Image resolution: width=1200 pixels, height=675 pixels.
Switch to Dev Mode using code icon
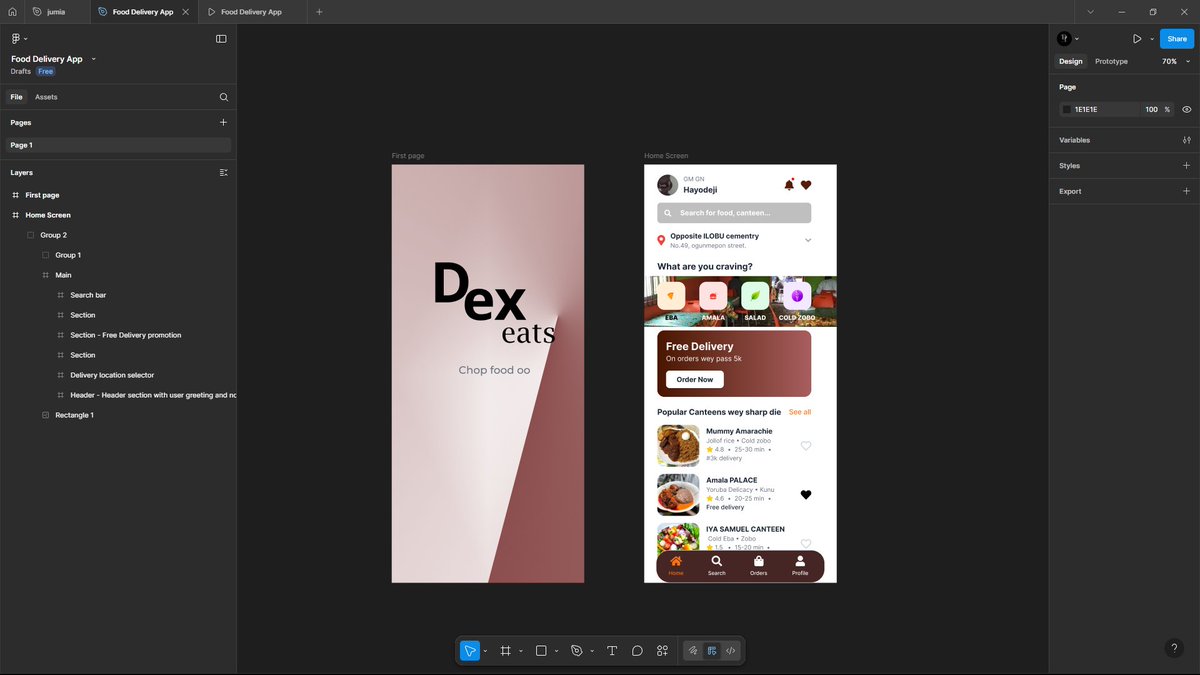pos(730,650)
